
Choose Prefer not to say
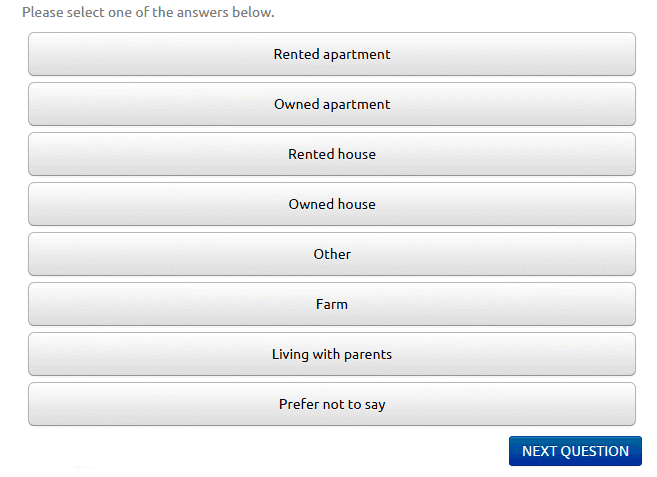pyautogui.click(x=332, y=404)
